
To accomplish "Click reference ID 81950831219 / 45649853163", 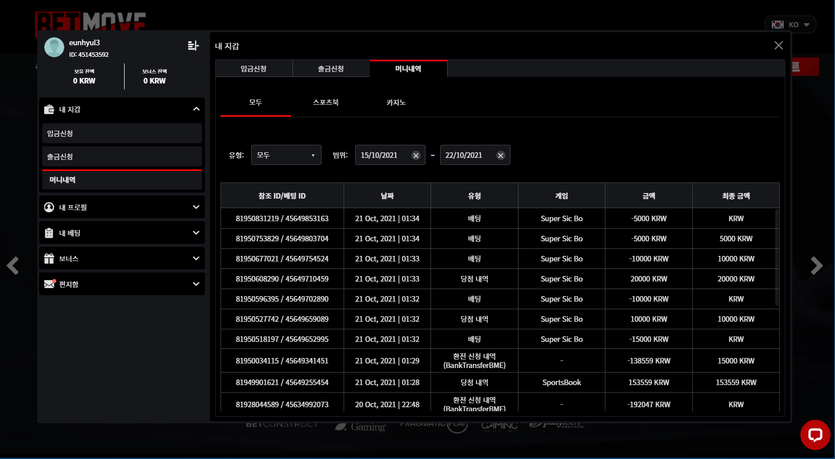I will pos(282,218).
